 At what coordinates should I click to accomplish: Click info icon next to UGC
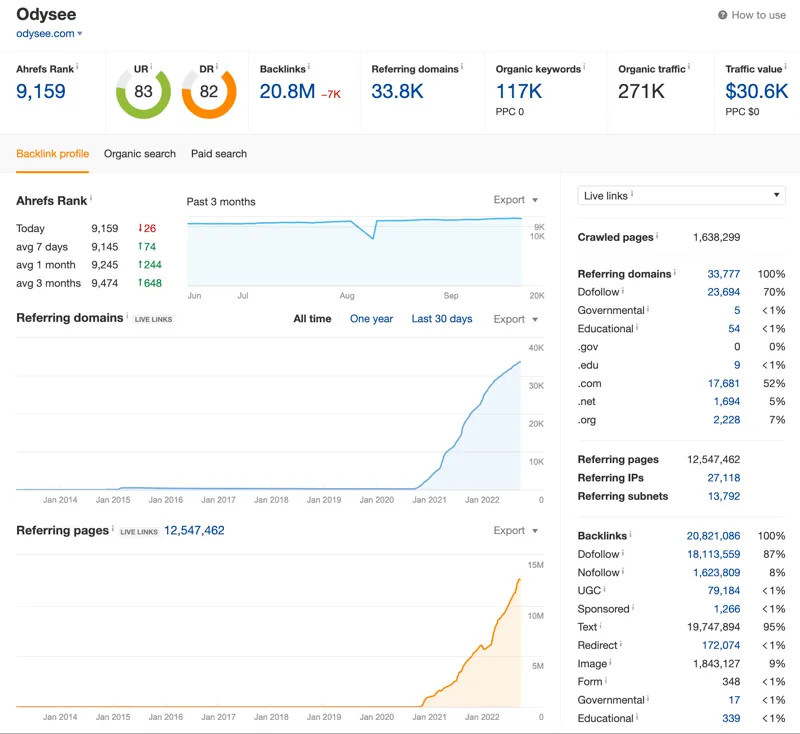click(604, 589)
